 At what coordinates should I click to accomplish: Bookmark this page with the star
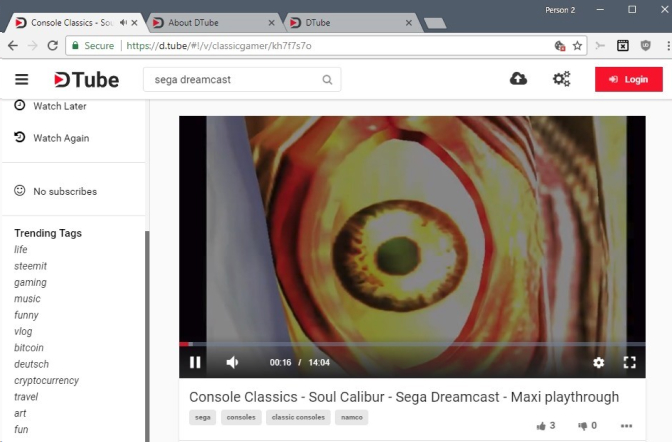pyautogui.click(x=577, y=45)
